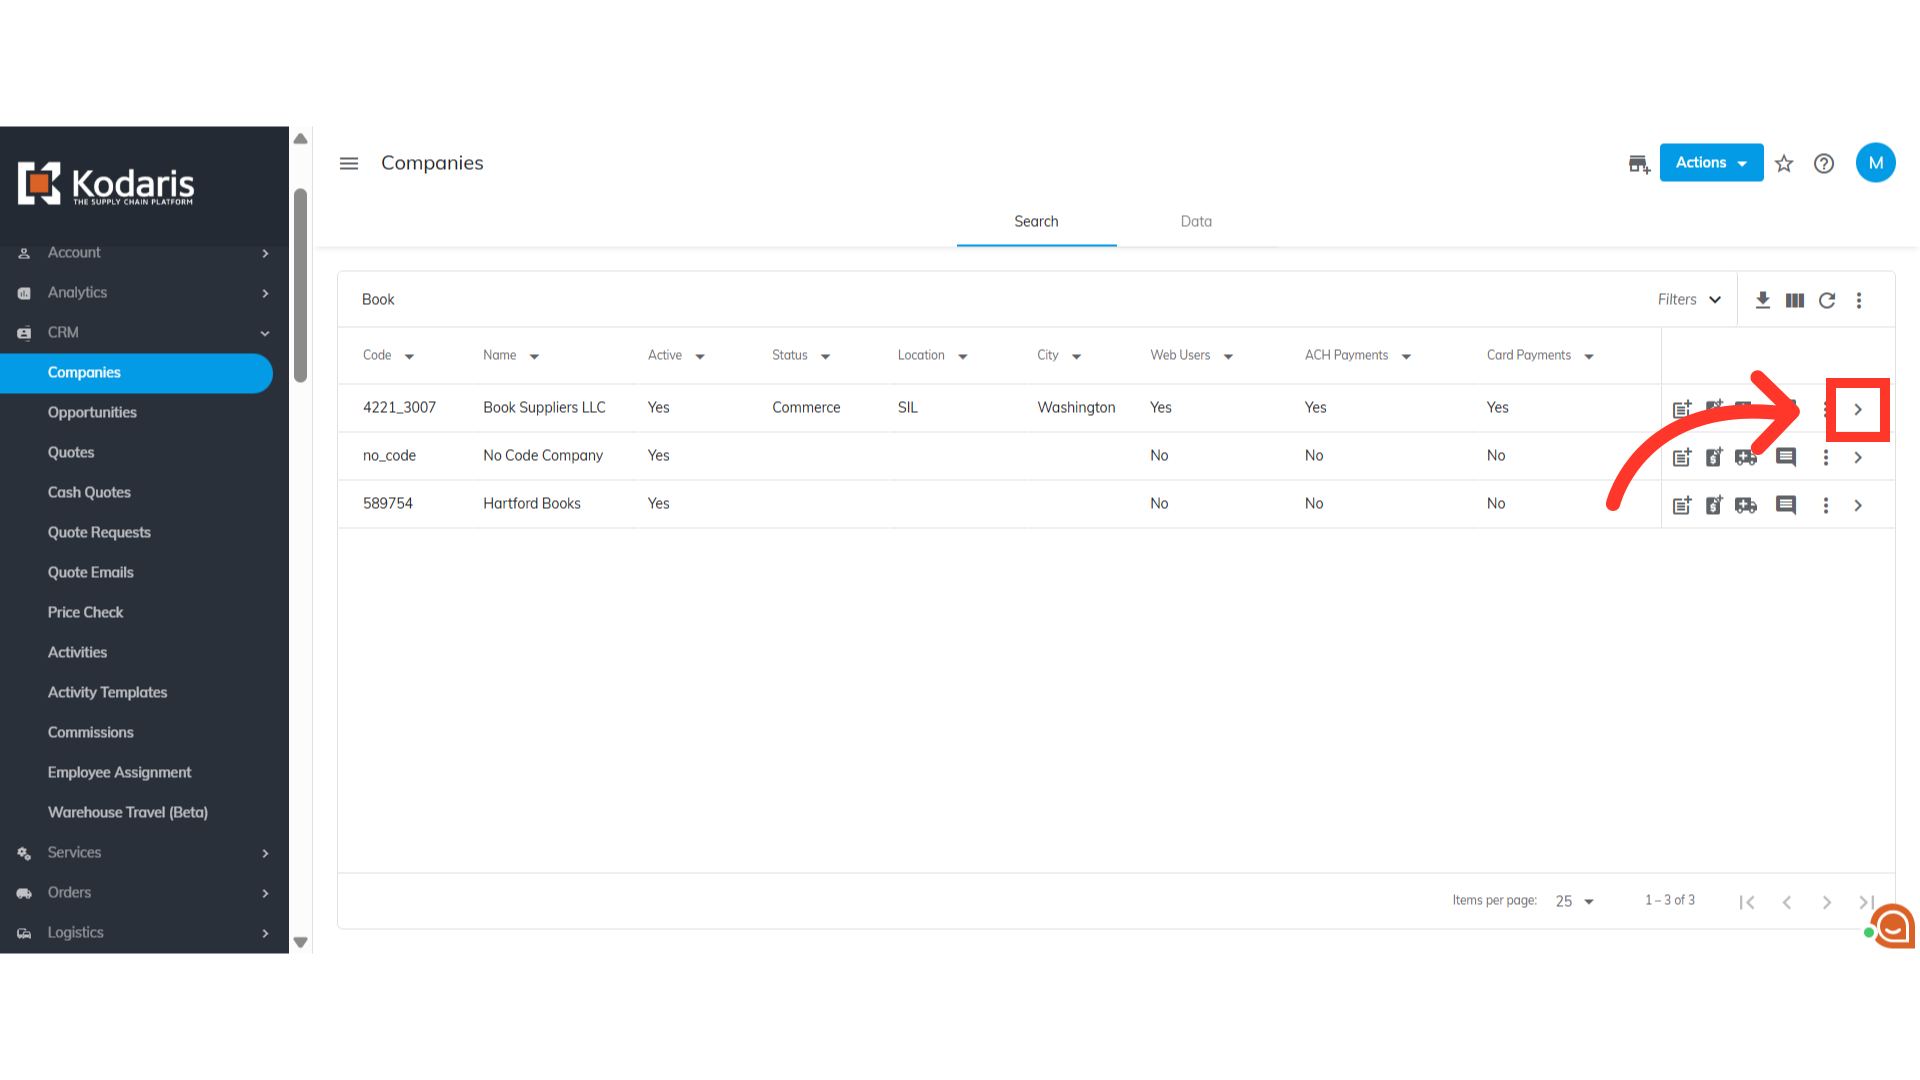The image size is (1920, 1080).
Task: Refresh the companies table
Action: coord(1827,300)
